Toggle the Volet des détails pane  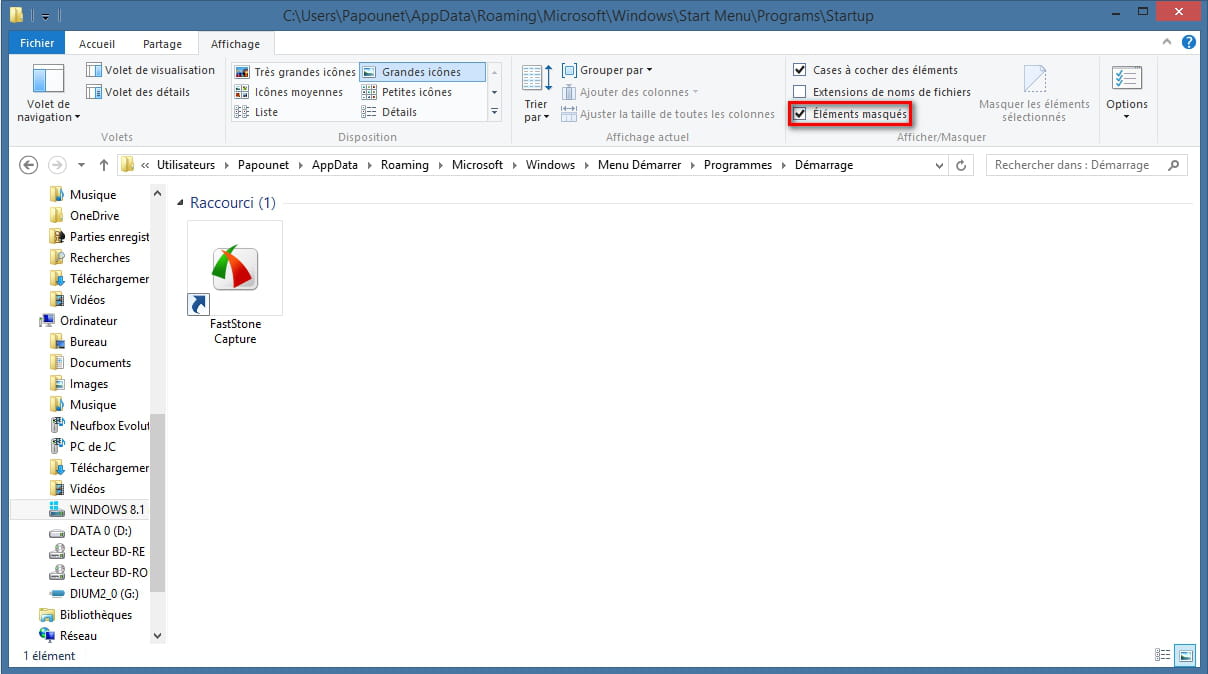point(139,92)
